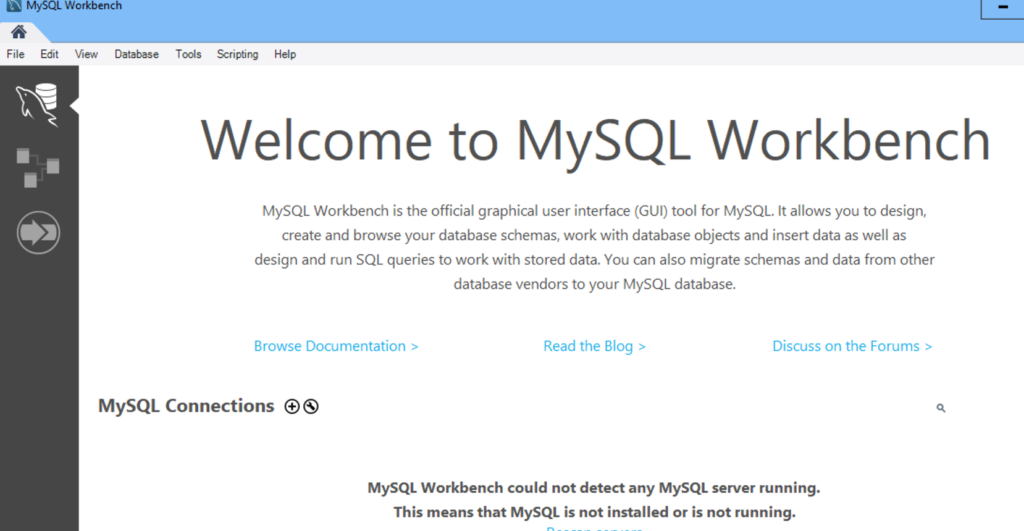The image size is (1024, 531).
Task: Click 'This means that MySQL is not installed' text
Action: [x=594, y=512]
